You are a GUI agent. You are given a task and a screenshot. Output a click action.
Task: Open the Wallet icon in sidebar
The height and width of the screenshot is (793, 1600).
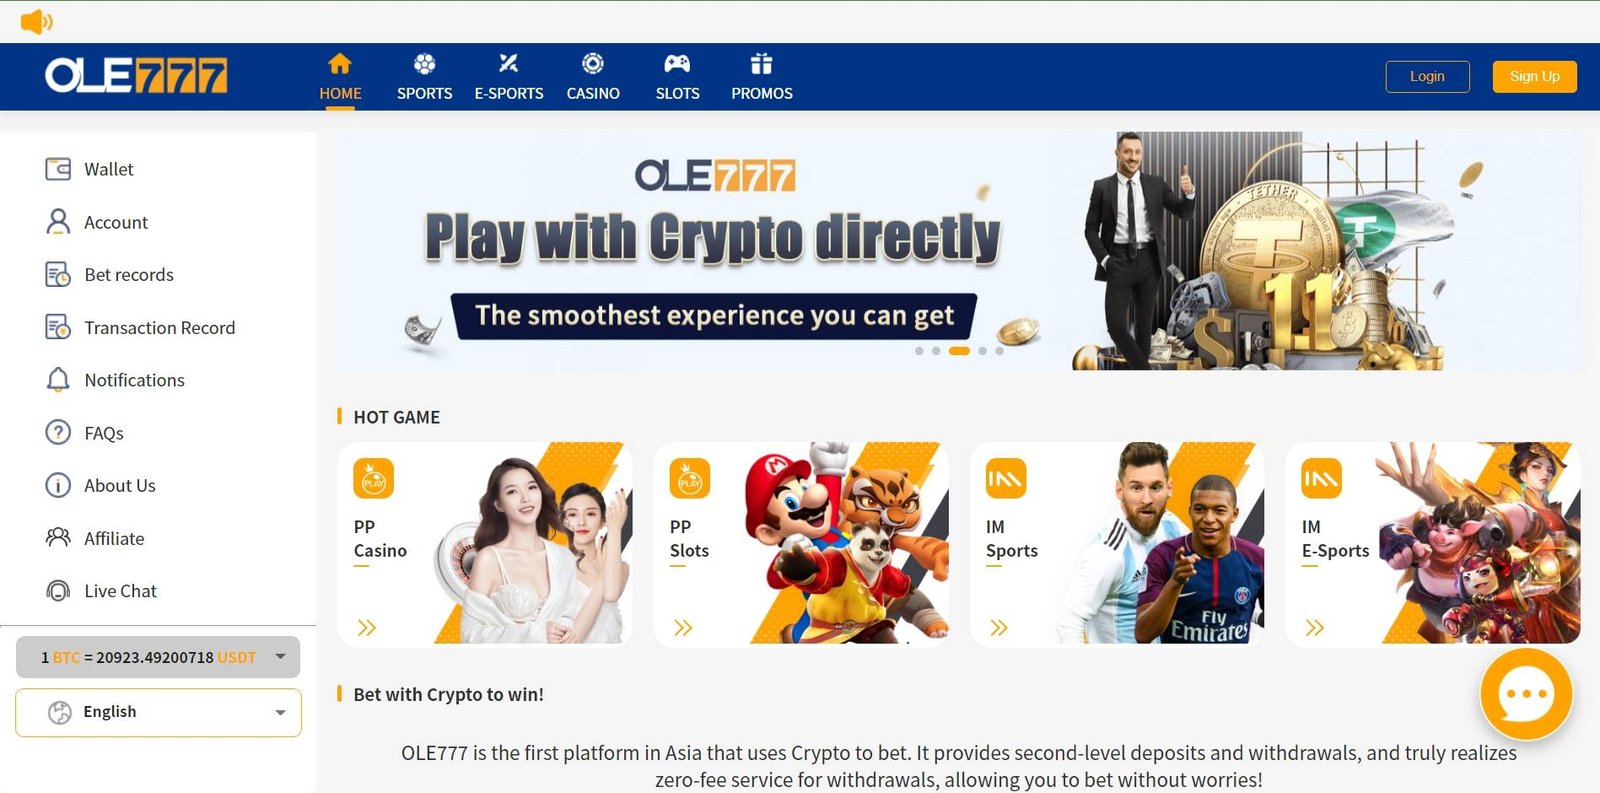click(x=58, y=169)
